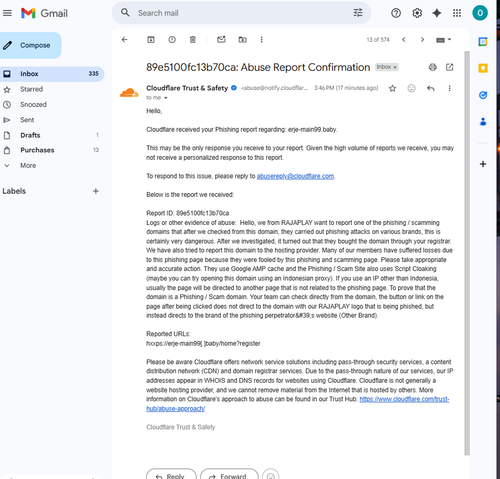Open the Google apps grid
Viewport: 500px width, 479px height.
point(457,13)
